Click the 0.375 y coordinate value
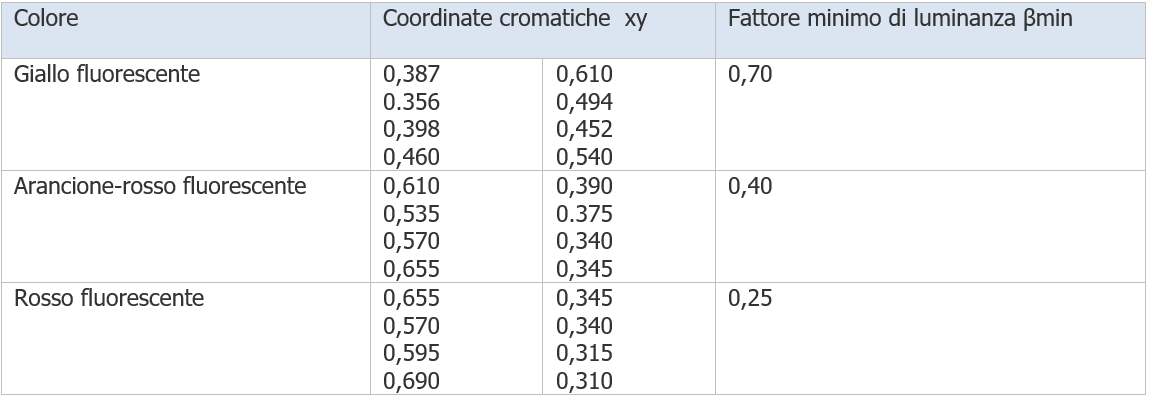 (x=584, y=214)
